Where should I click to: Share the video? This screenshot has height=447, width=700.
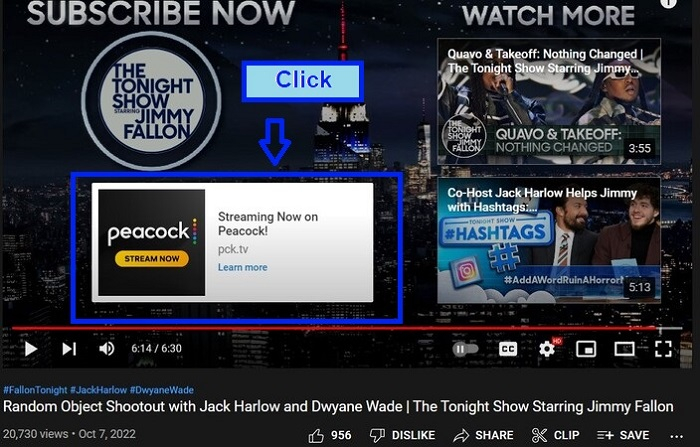tap(483, 435)
